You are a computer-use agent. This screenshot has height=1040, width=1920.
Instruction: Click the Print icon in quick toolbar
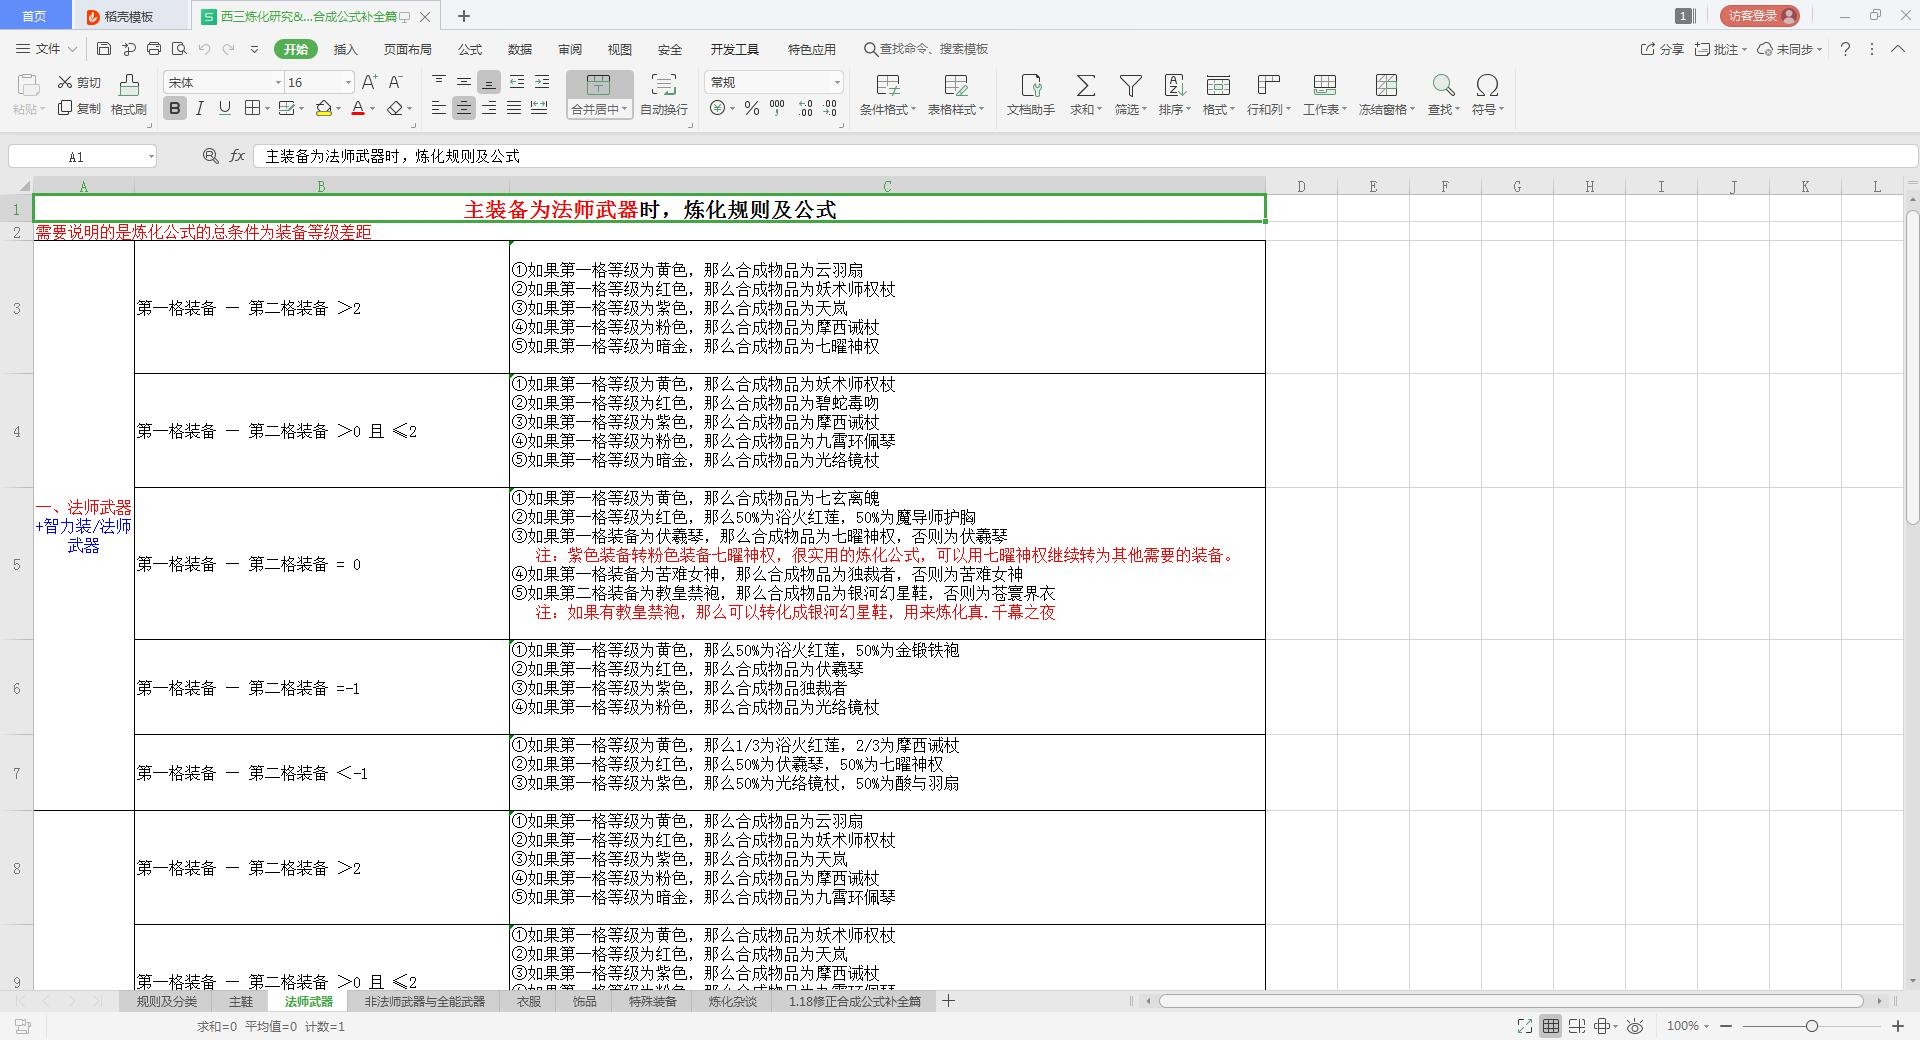click(154, 48)
